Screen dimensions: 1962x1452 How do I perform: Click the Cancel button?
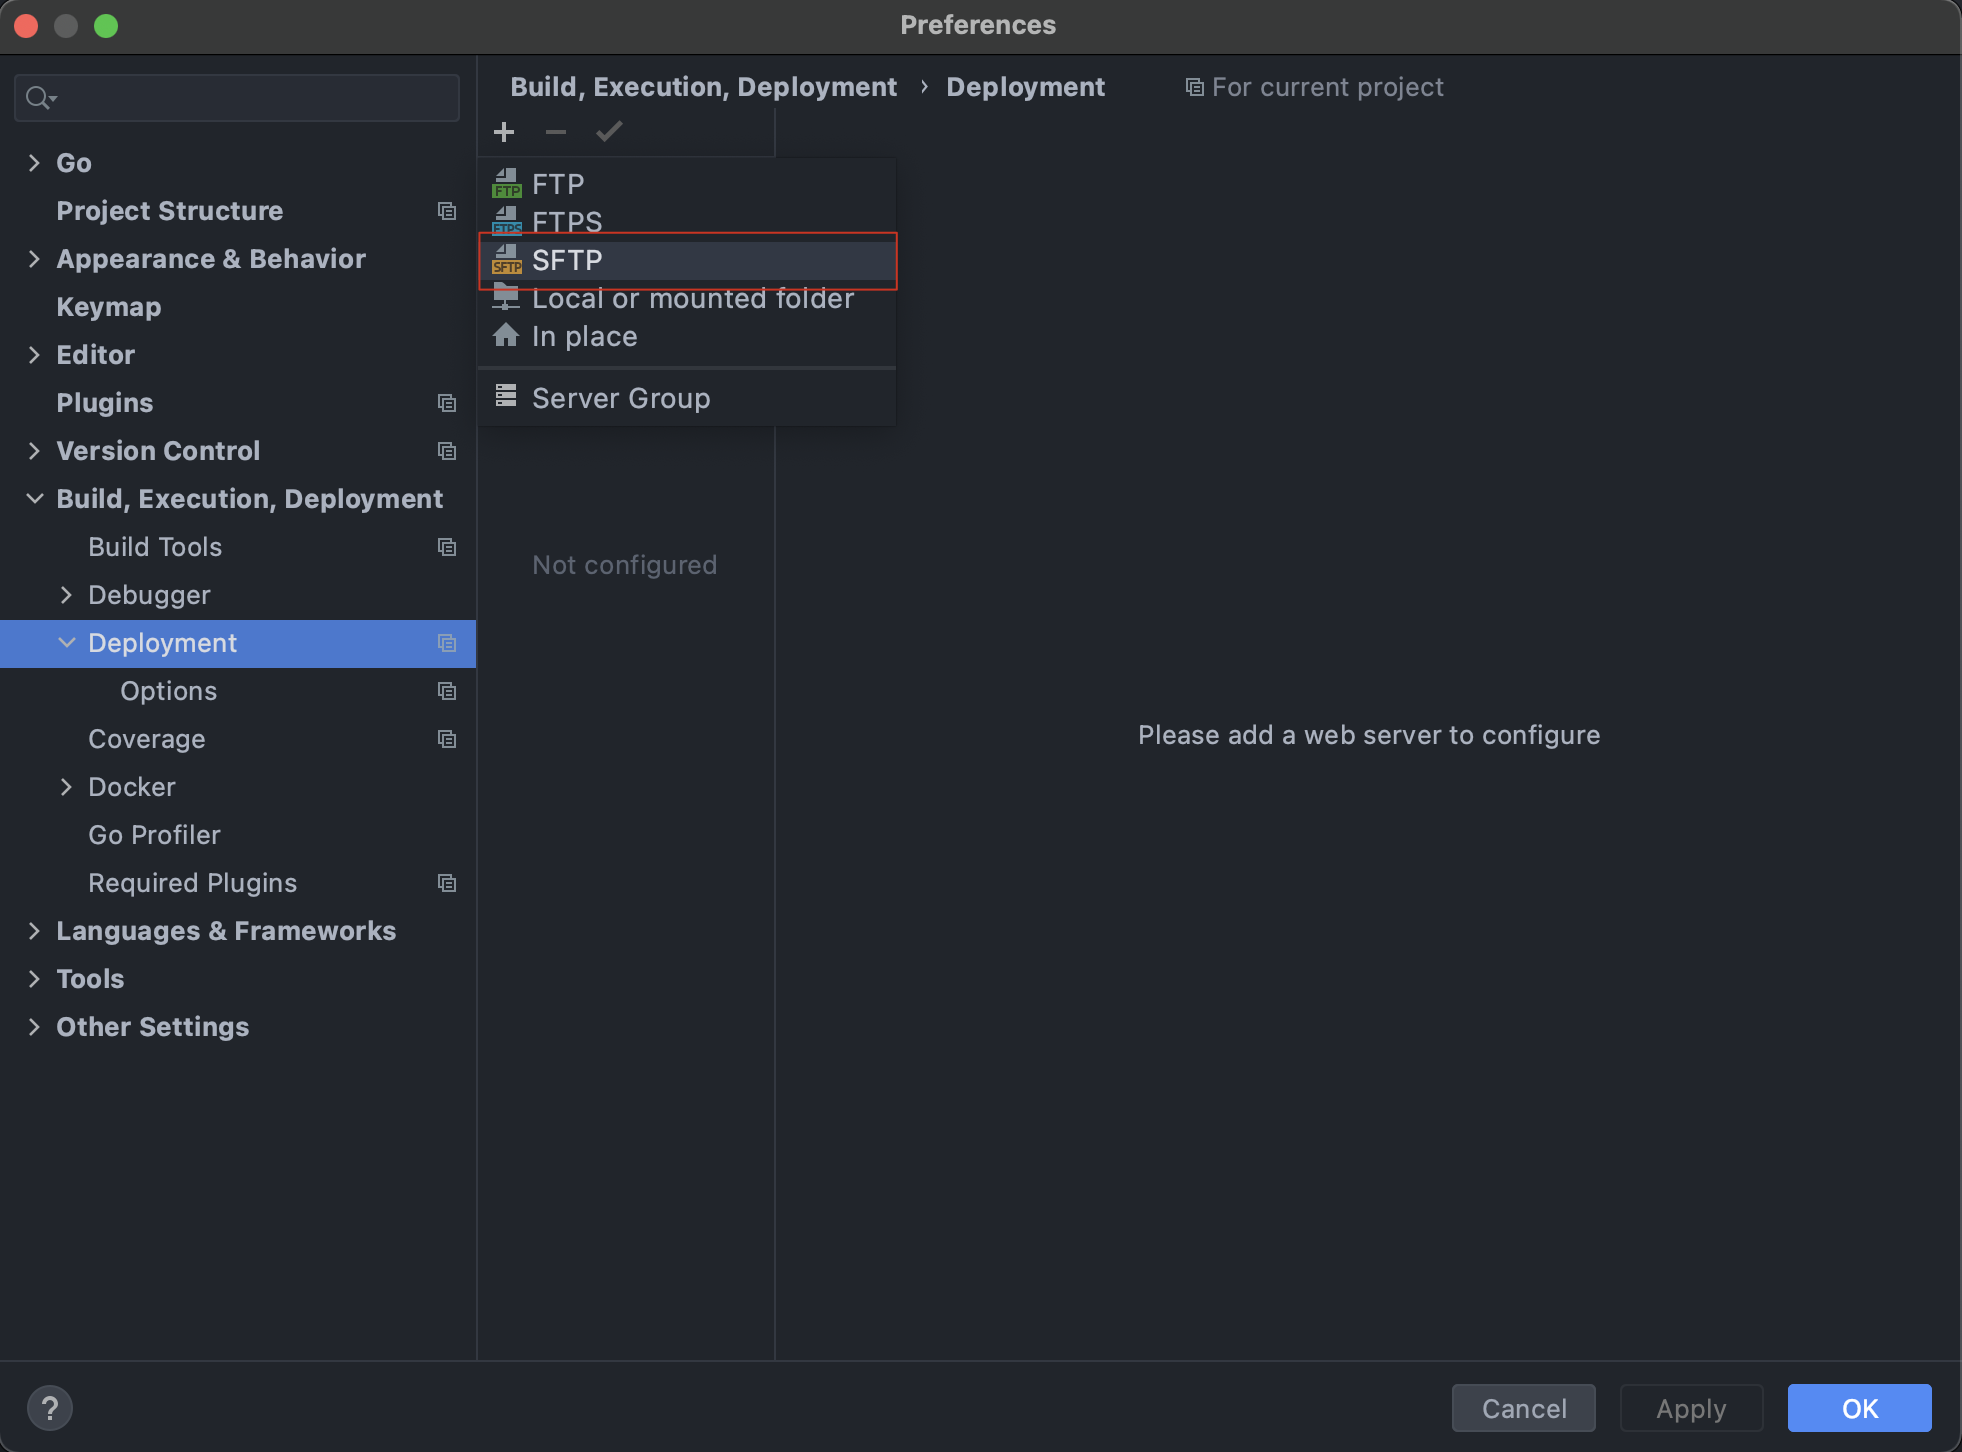pyautogui.click(x=1524, y=1408)
